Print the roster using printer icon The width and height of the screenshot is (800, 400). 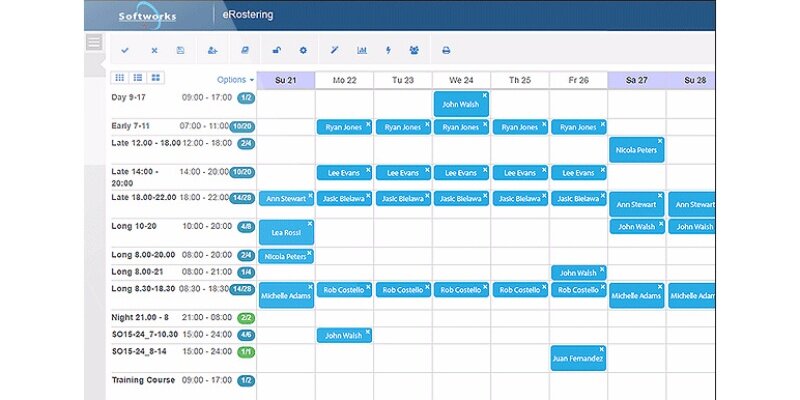[x=446, y=50]
